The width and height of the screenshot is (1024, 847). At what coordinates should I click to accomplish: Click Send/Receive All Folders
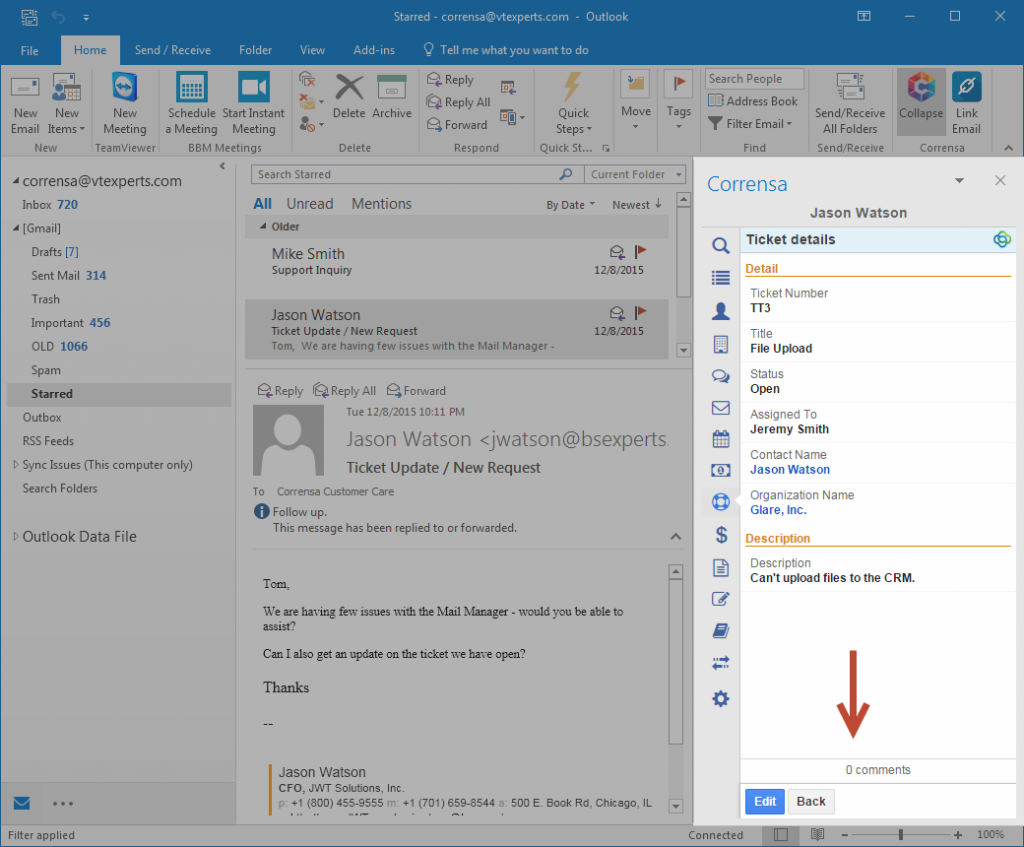coord(850,104)
